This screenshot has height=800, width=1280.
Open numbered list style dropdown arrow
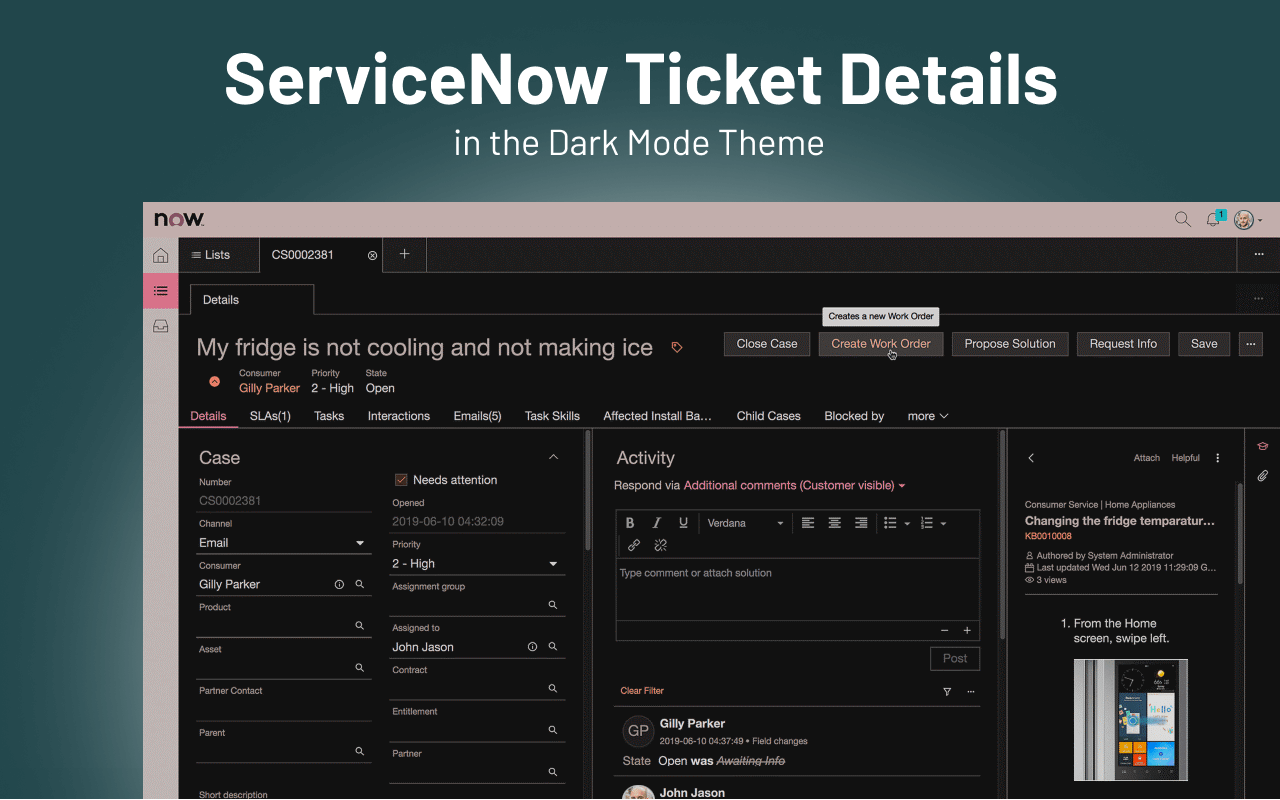(943, 524)
